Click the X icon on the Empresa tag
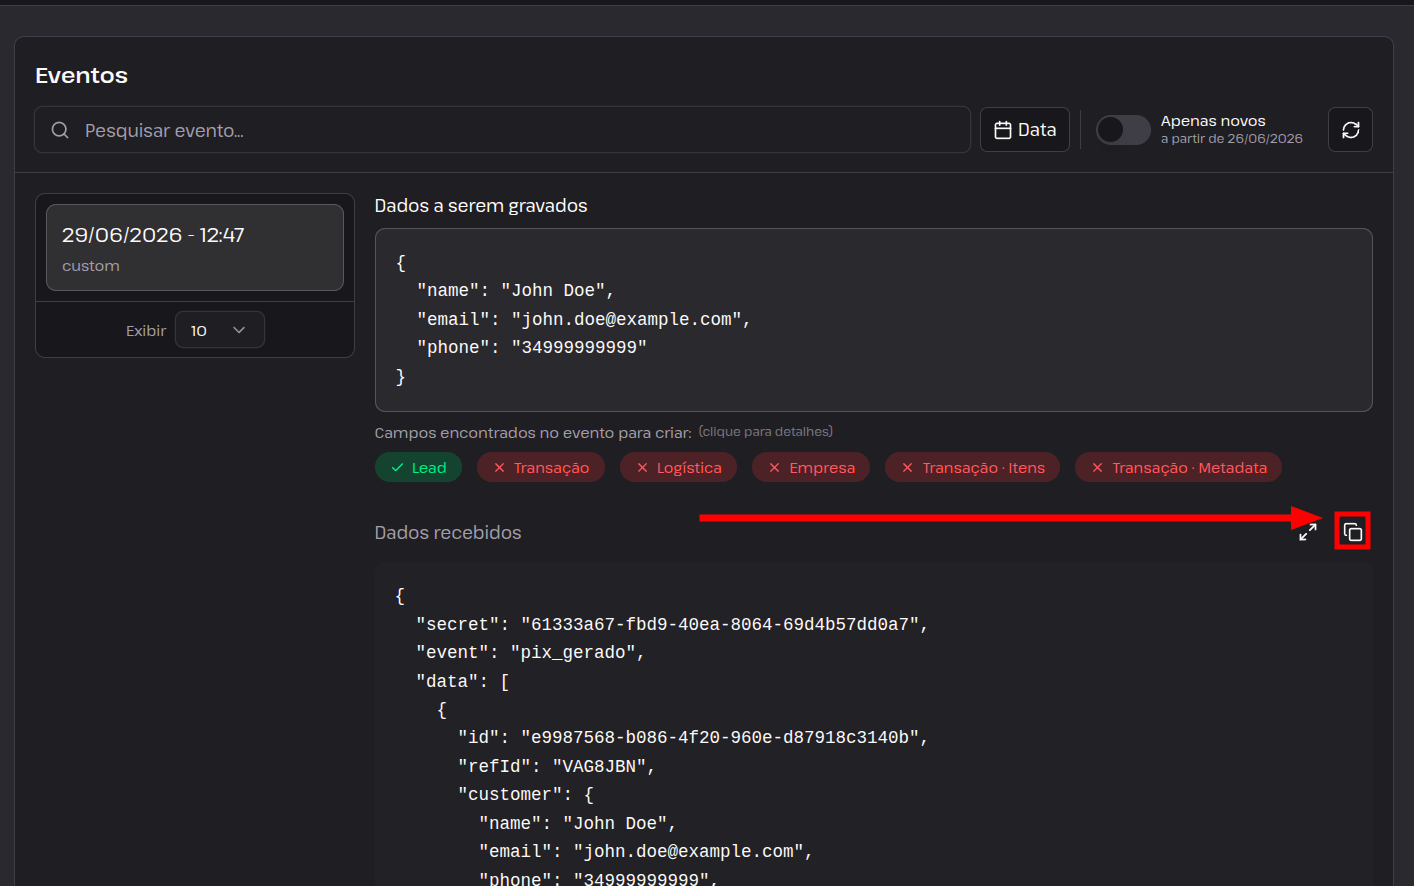Screen dimensions: 1414x886 tap(774, 468)
